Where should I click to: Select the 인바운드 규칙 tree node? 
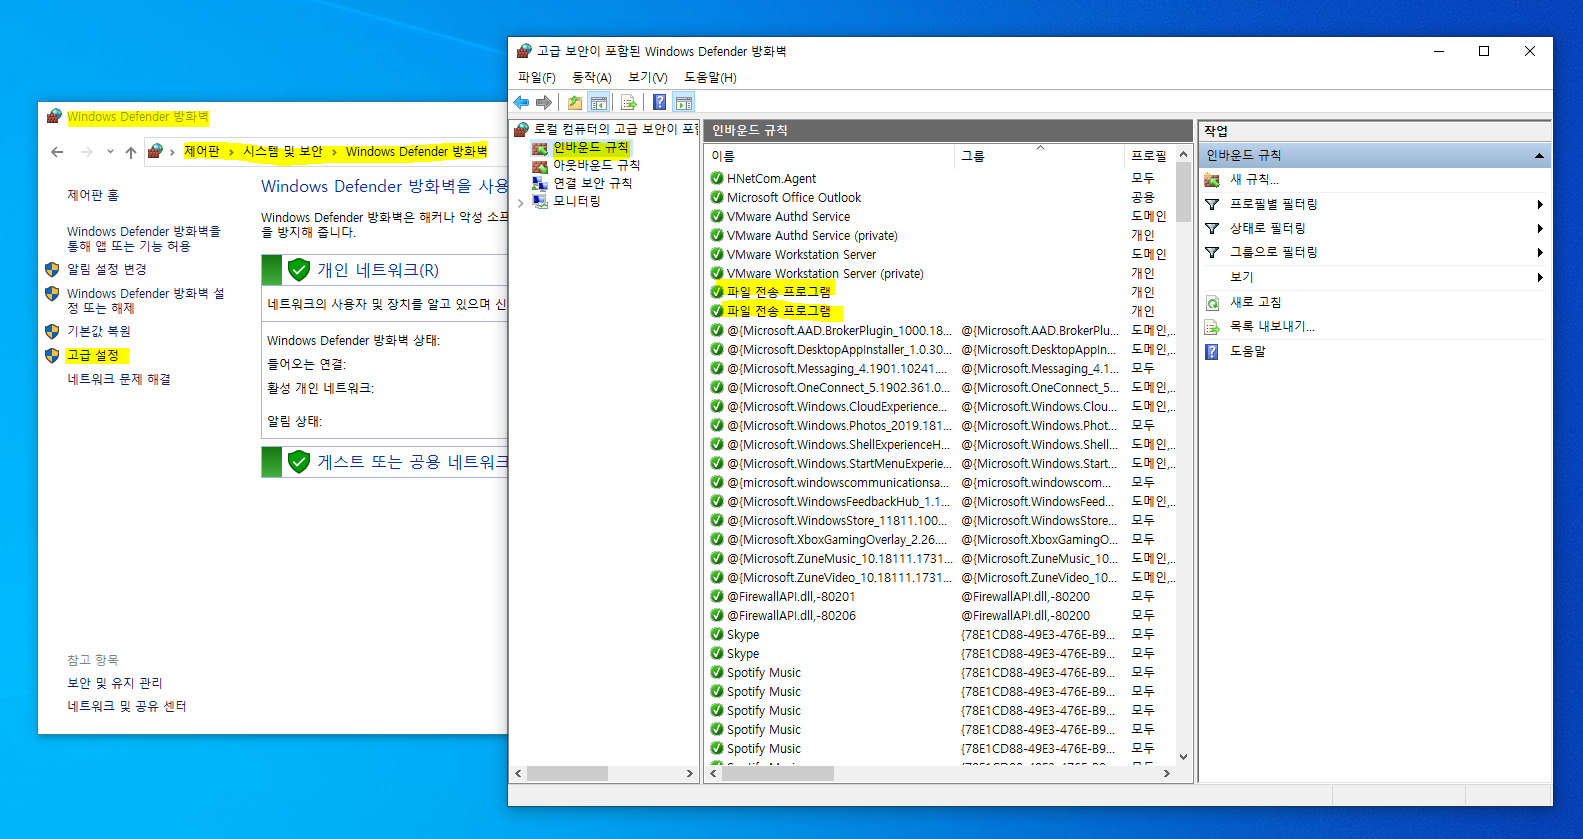591,147
